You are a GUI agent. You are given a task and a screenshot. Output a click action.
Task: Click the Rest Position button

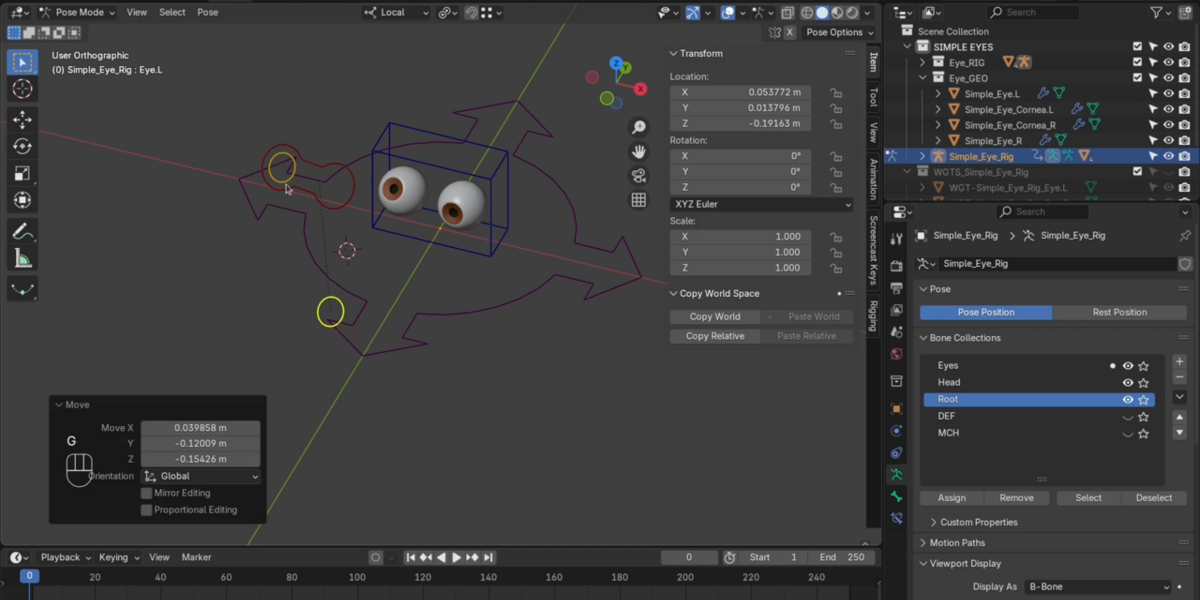[1119, 312]
